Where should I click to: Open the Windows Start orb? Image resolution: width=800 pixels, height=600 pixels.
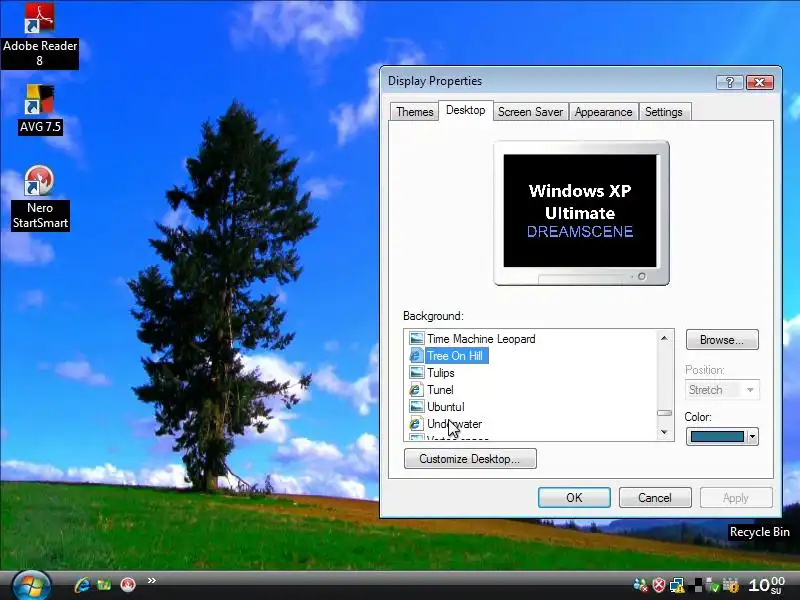point(32,585)
